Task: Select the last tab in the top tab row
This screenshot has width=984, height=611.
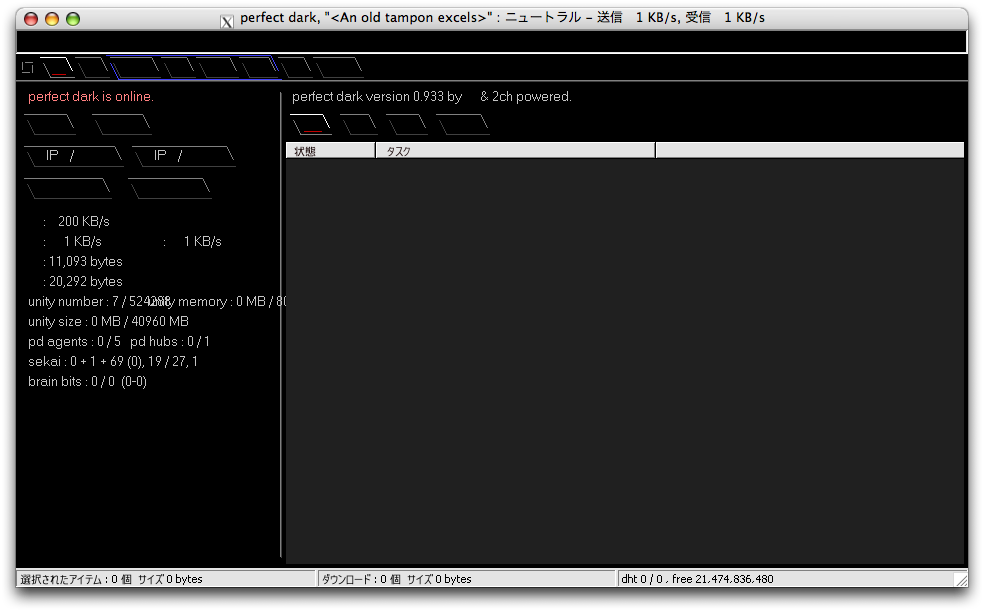Action: [x=338, y=67]
